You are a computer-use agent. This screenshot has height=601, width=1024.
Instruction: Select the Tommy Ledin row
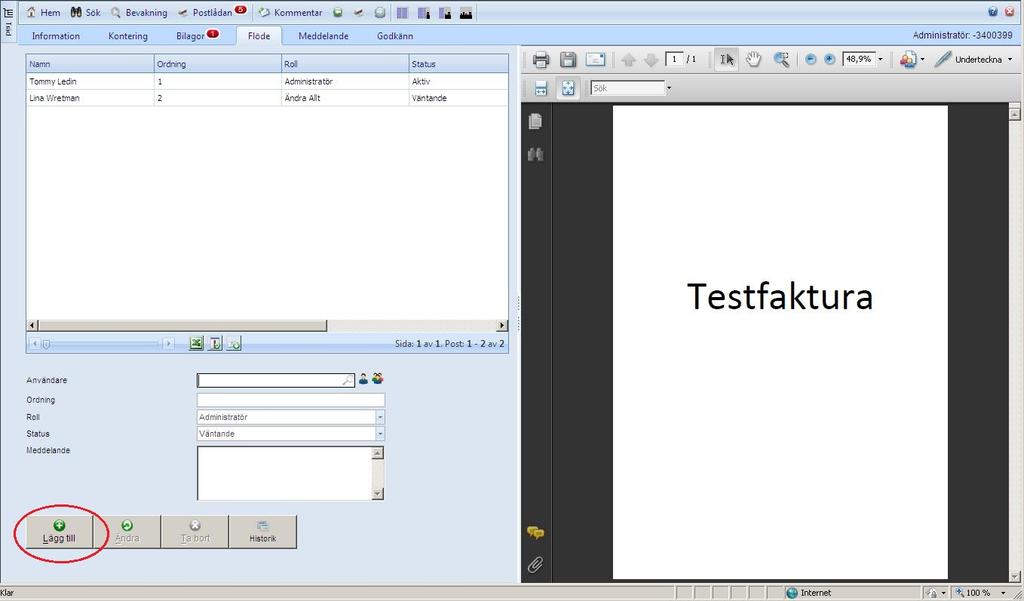coord(266,82)
